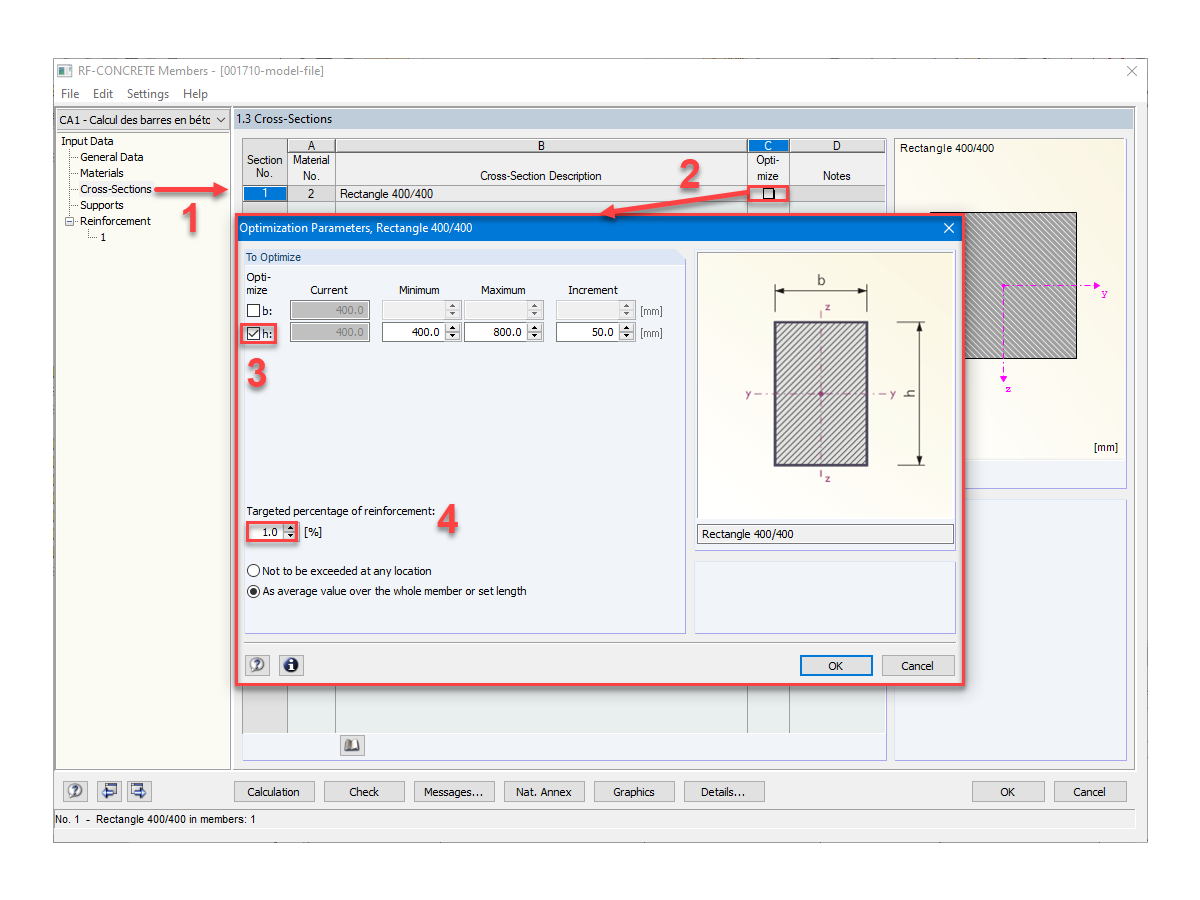Click Cancel in the main module window

1090,792
